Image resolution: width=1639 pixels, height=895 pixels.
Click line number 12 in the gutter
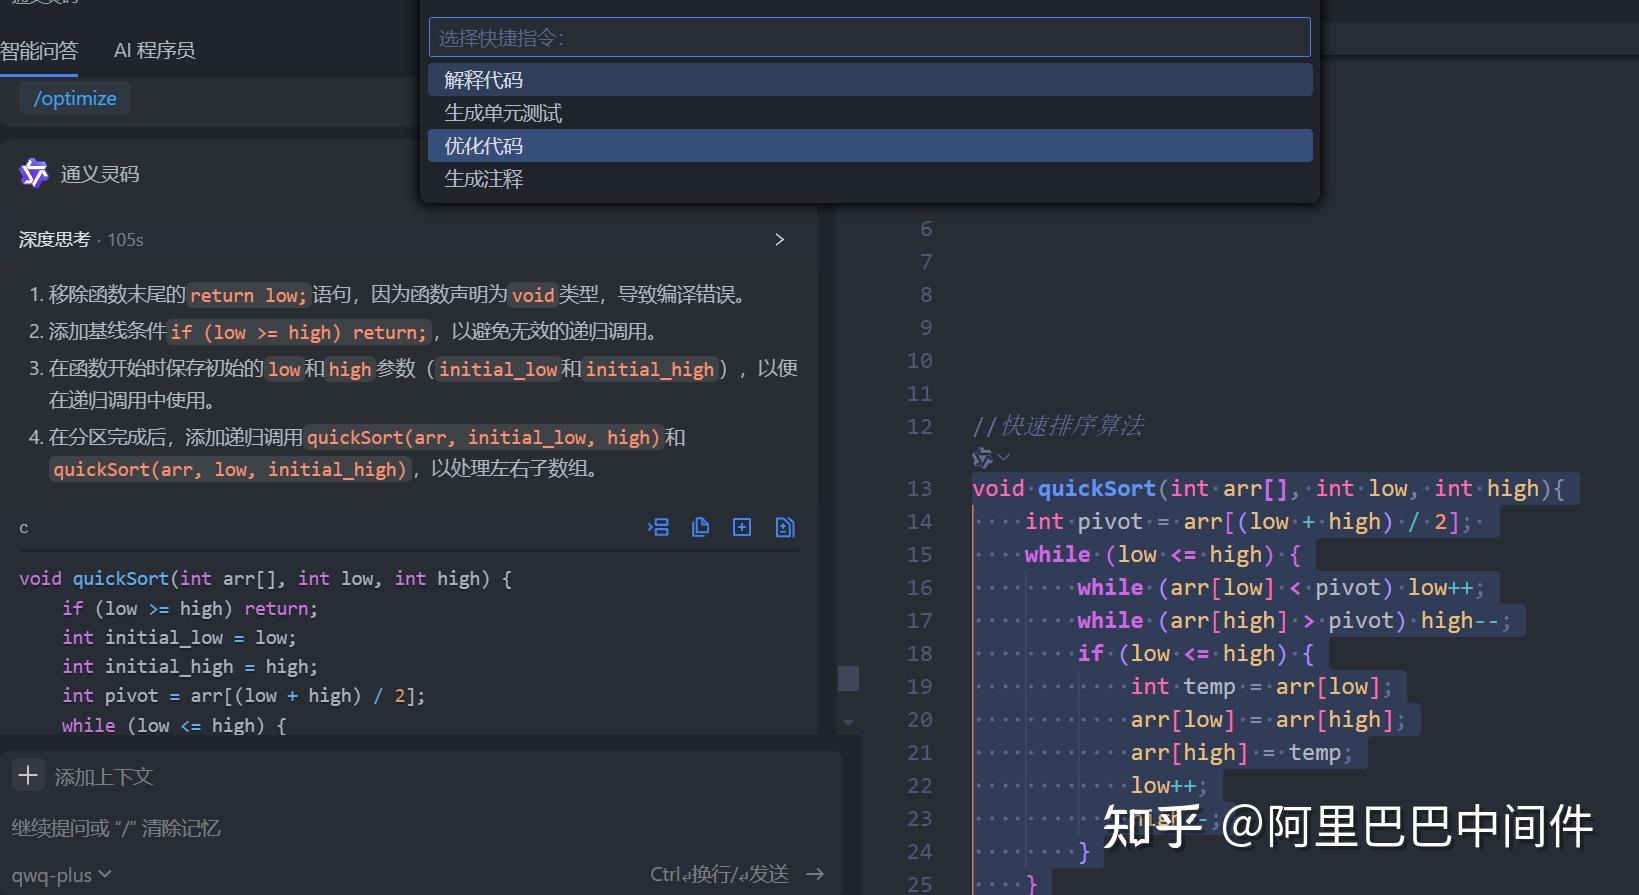919,427
